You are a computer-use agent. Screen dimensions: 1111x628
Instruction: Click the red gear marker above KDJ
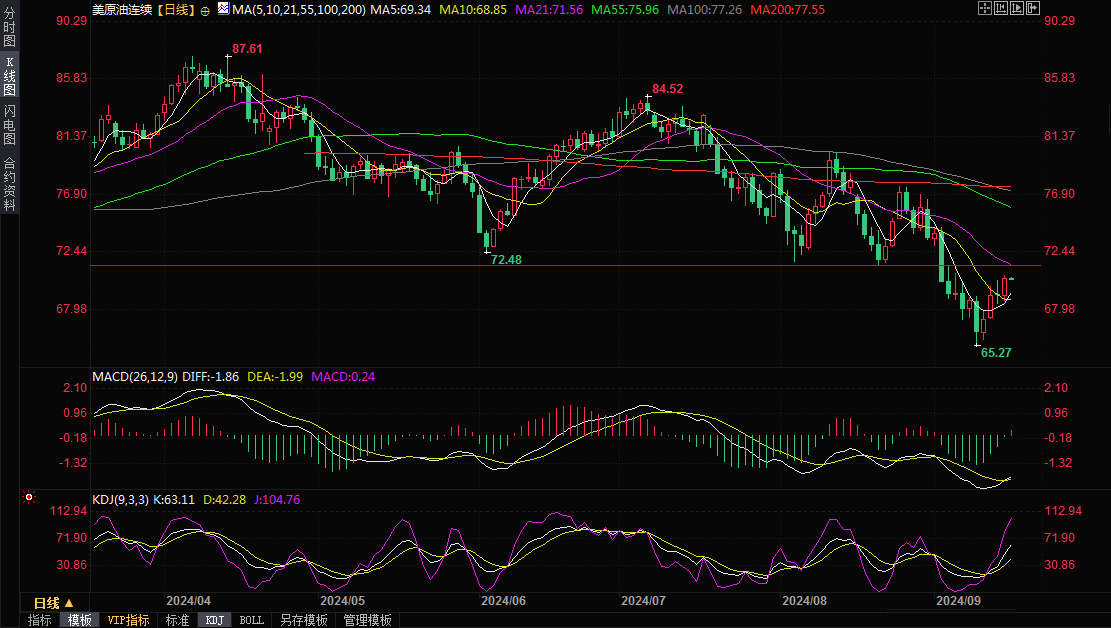(x=29, y=497)
